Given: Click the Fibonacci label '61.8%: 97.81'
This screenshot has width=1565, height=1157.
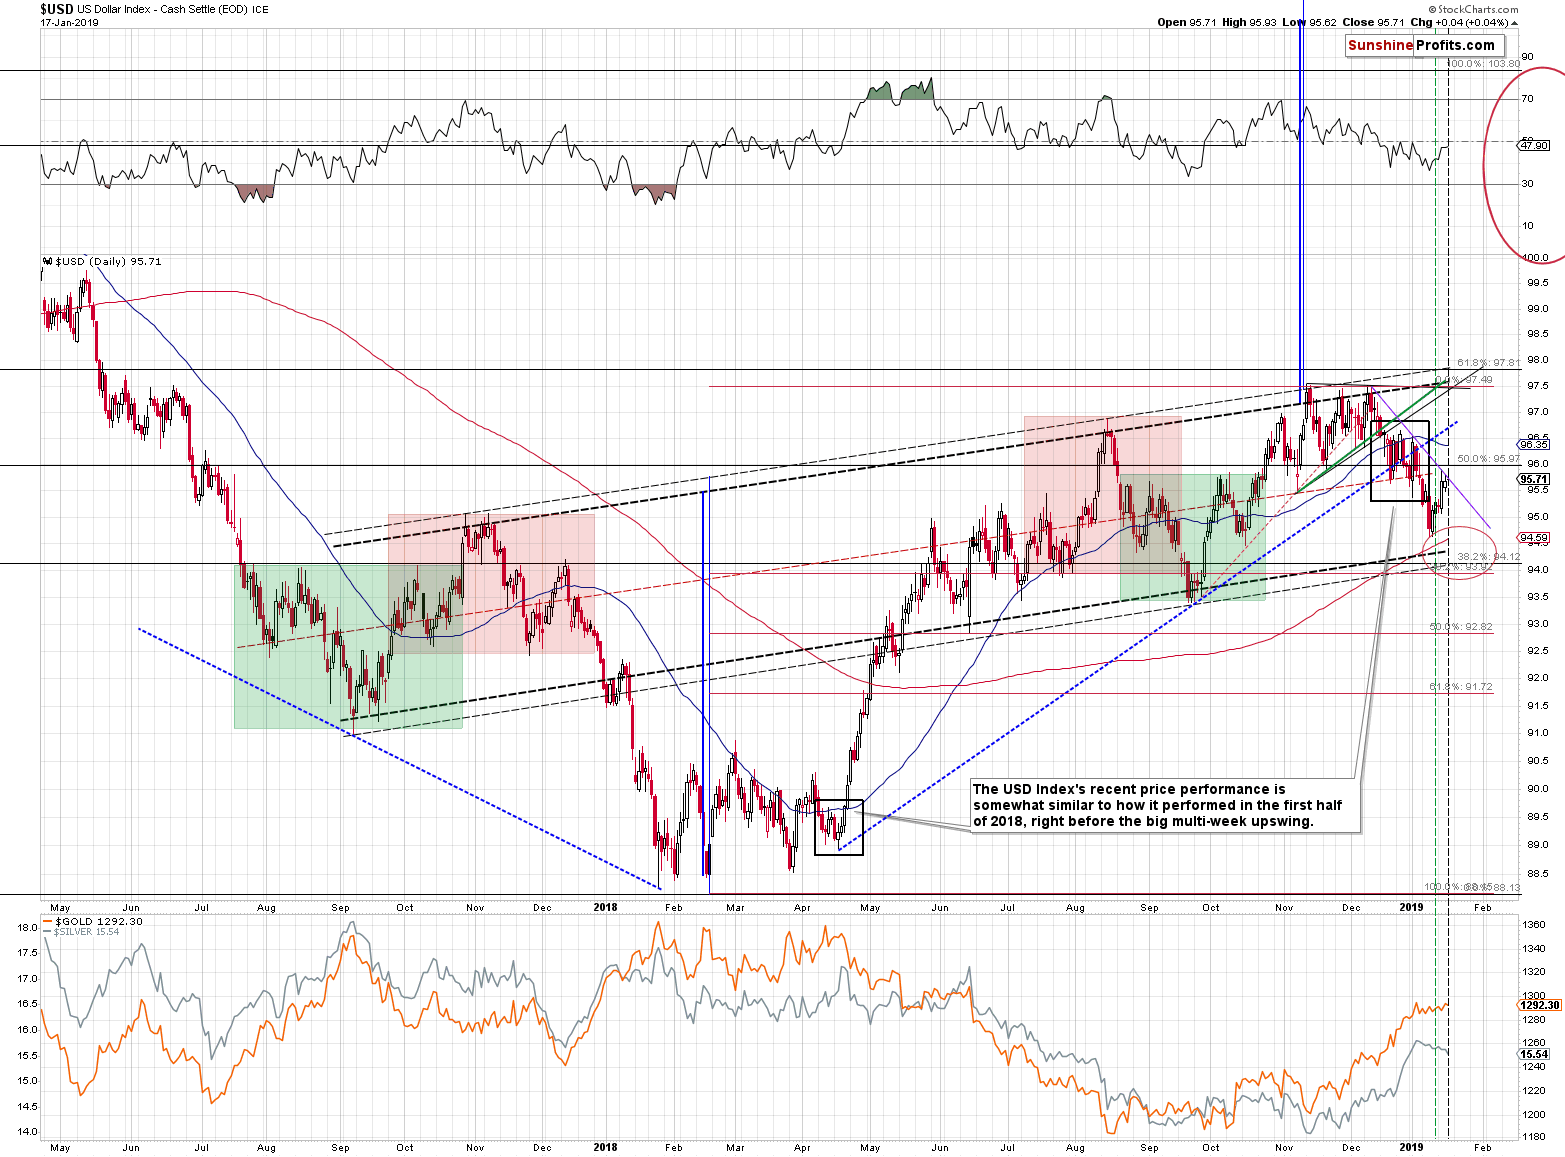Looking at the screenshot, I should (x=1489, y=363).
